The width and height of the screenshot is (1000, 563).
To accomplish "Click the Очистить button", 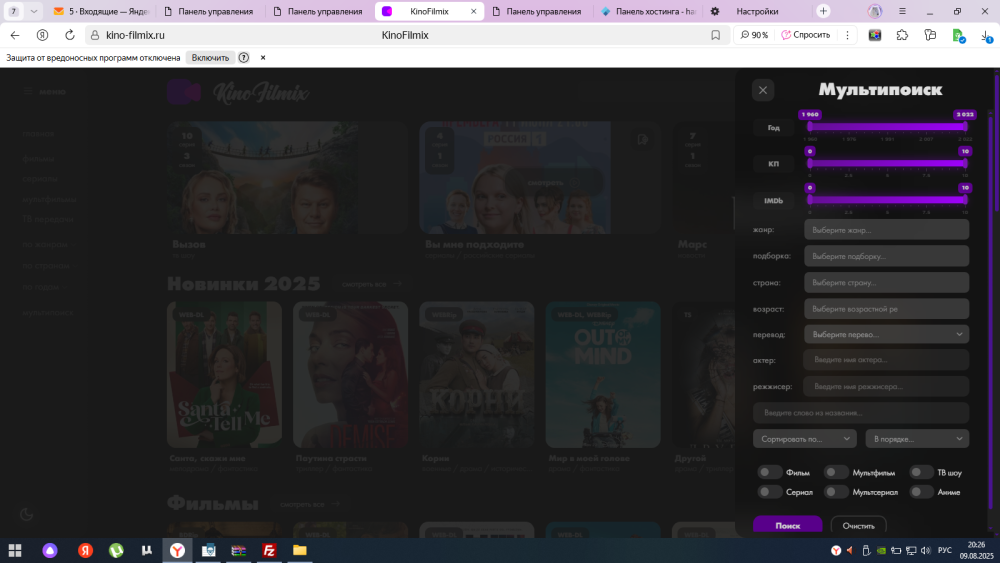I will pos(858,525).
